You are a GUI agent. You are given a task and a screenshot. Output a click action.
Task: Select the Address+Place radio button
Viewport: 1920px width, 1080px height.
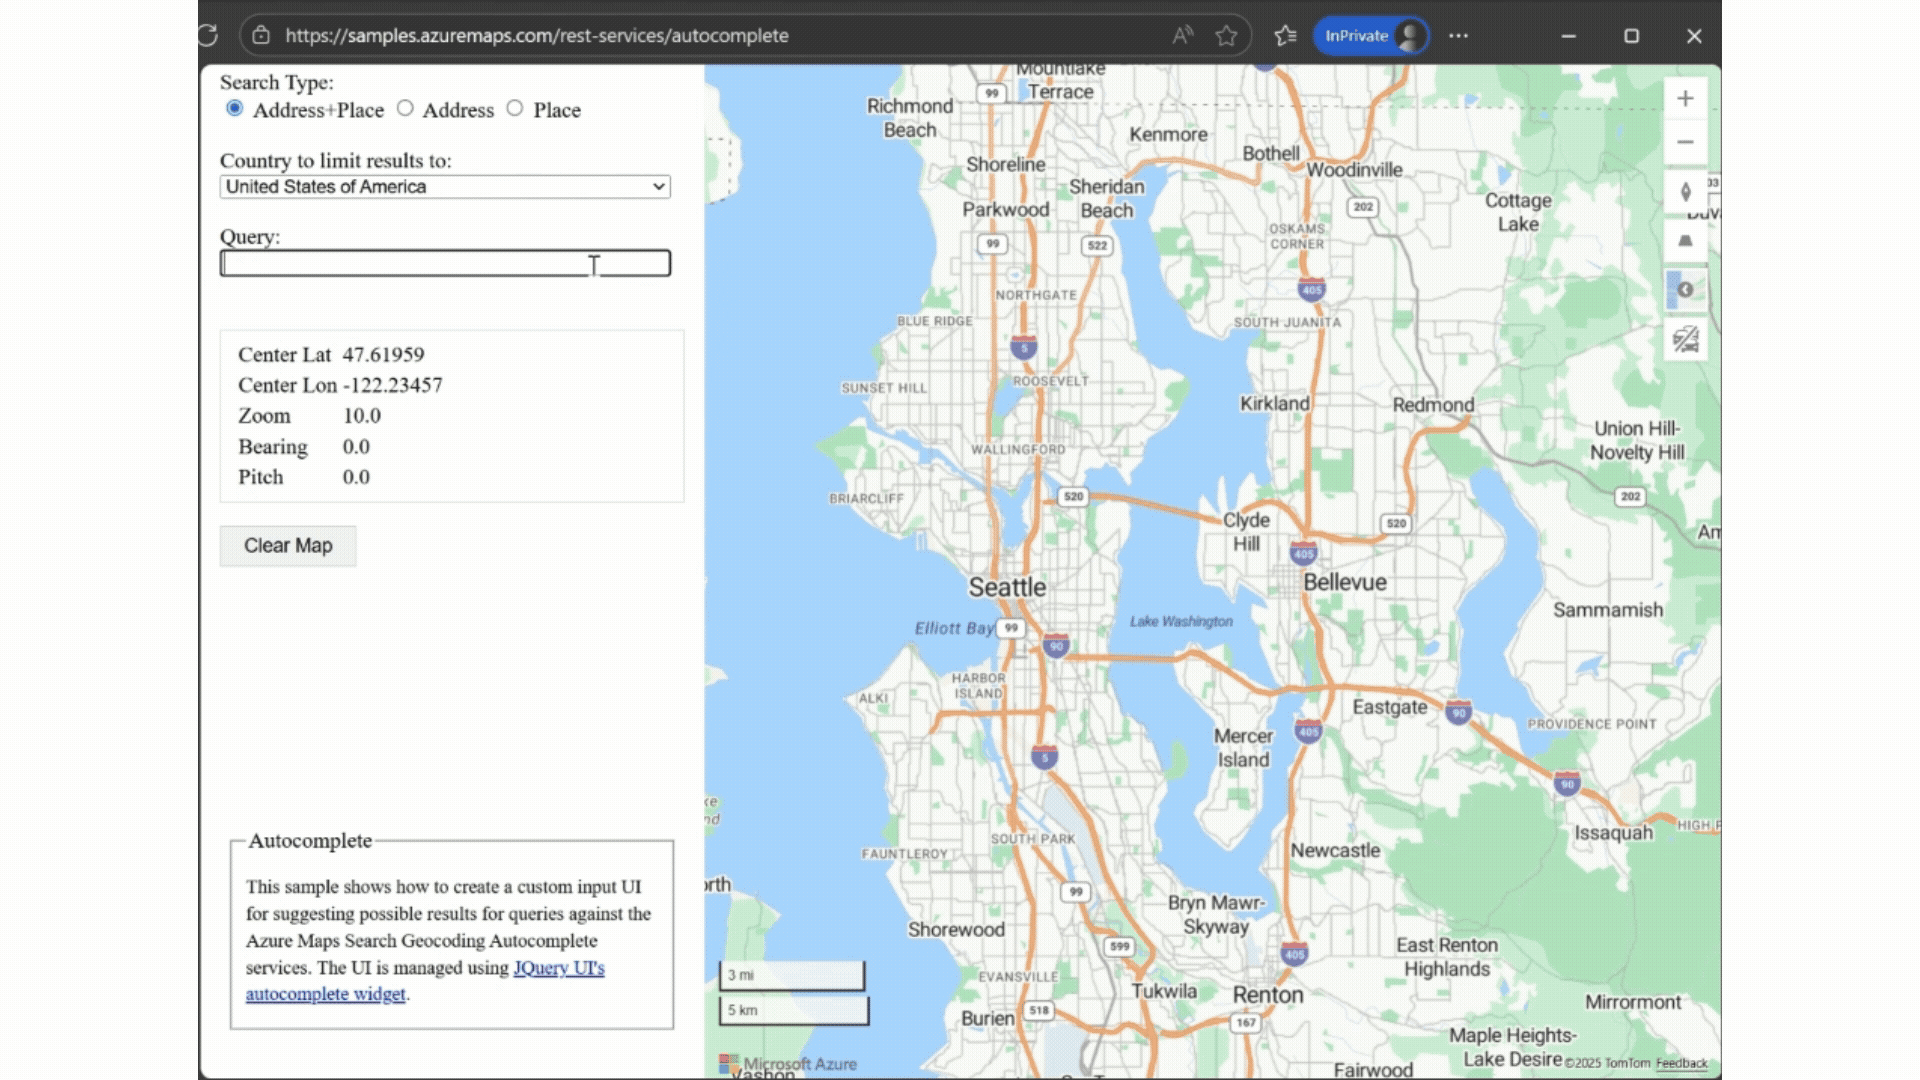click(234, 108)
